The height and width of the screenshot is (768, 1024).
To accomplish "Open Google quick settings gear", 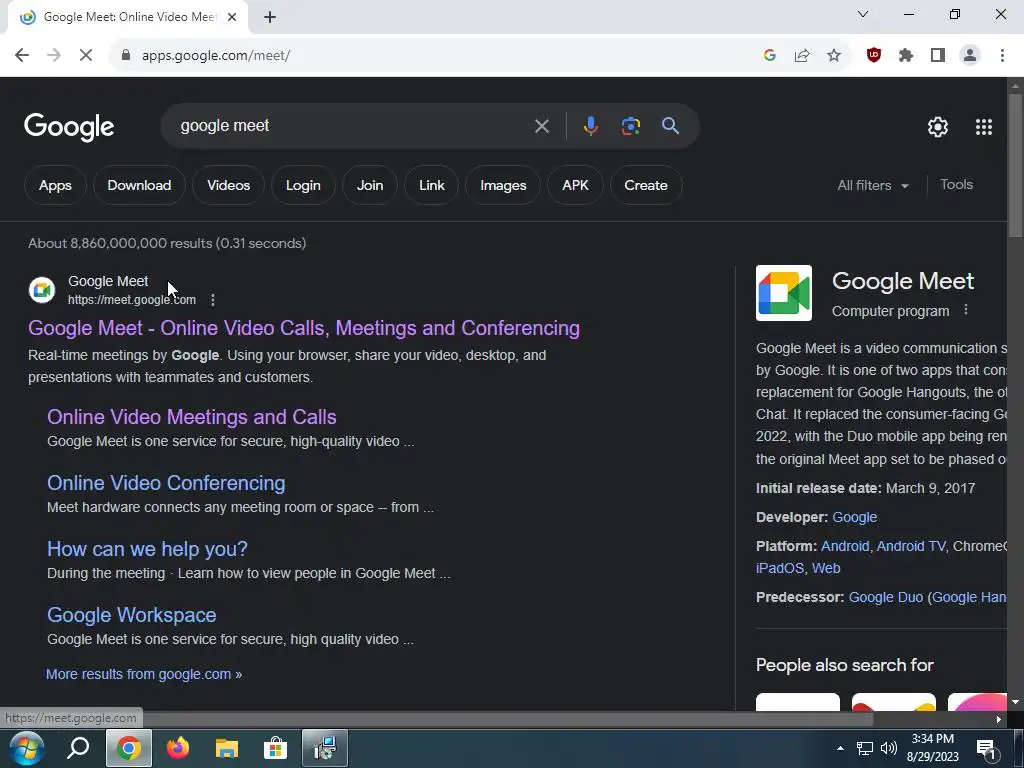I will tap(938, 127).
